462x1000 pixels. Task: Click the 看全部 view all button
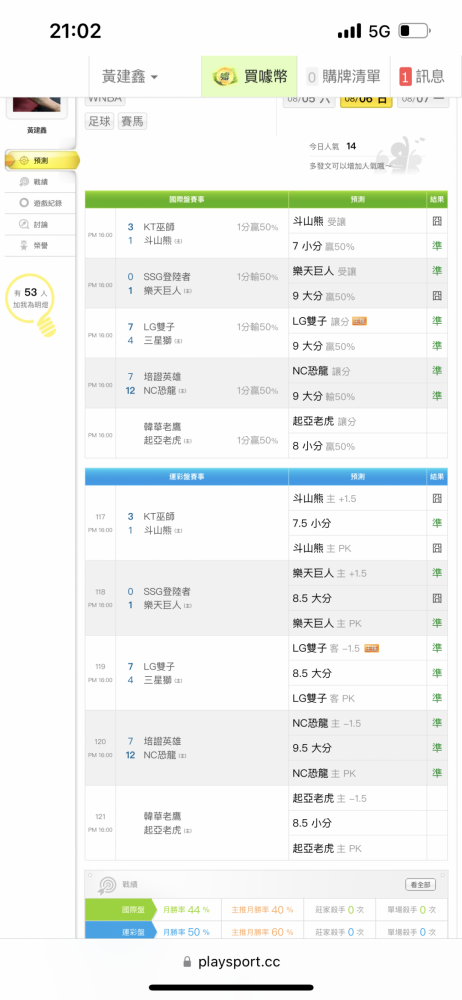421,885
